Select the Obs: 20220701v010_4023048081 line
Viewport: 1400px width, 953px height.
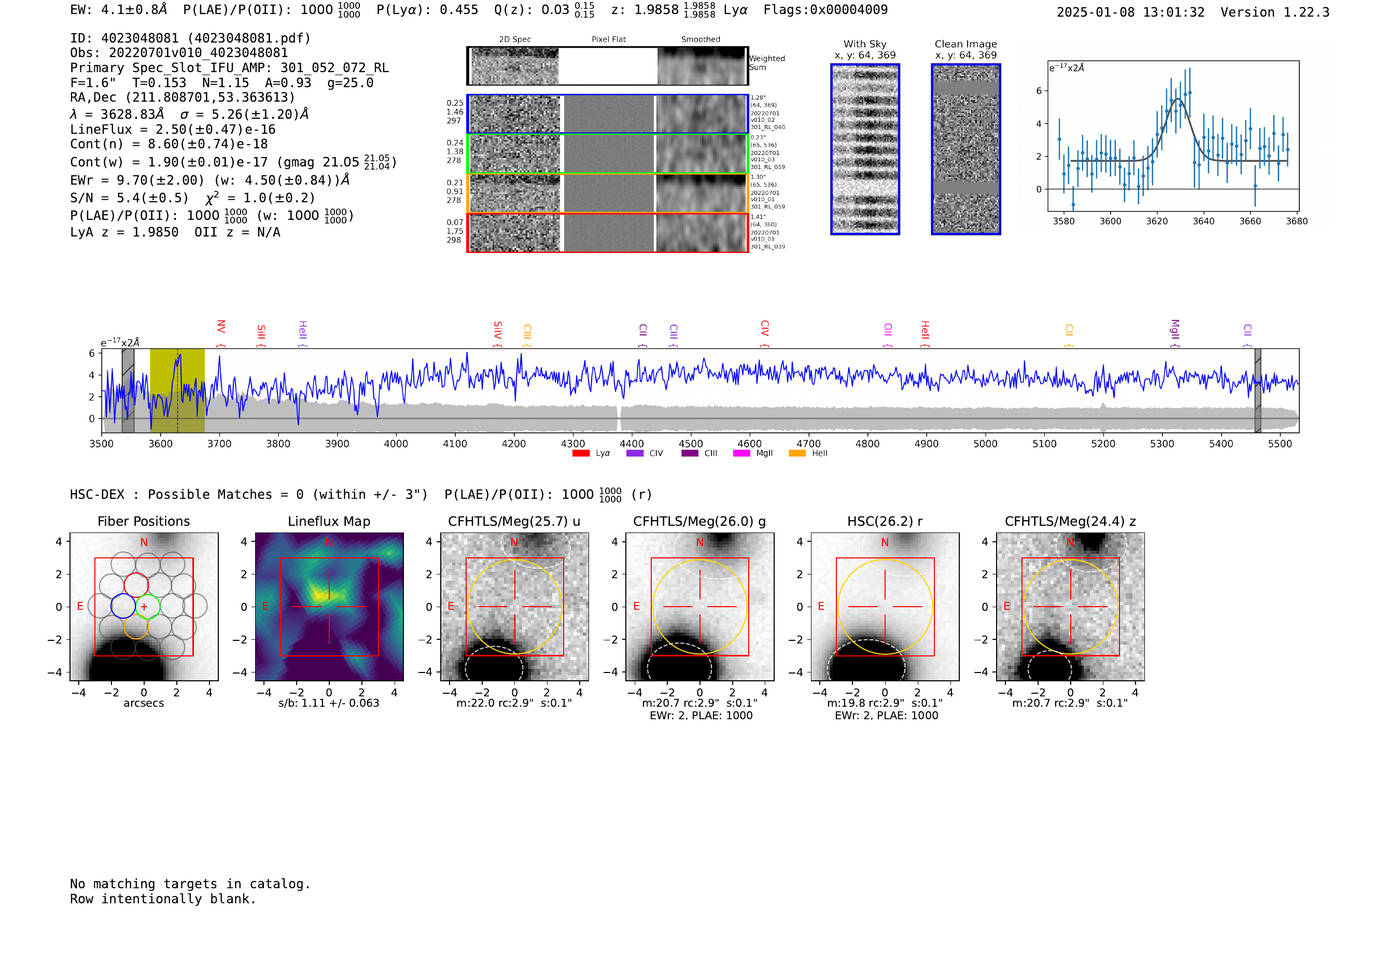(x=179, y=53)
